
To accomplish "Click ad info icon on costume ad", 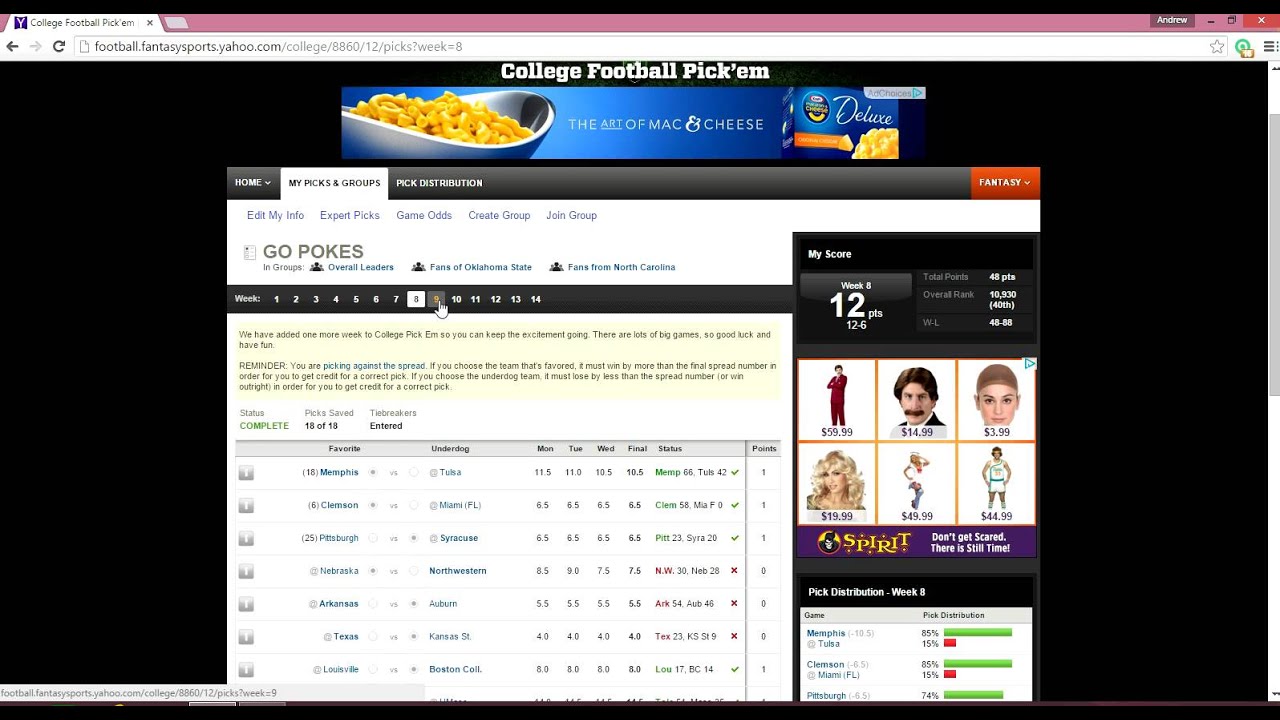I will (x=1029, y=364).
